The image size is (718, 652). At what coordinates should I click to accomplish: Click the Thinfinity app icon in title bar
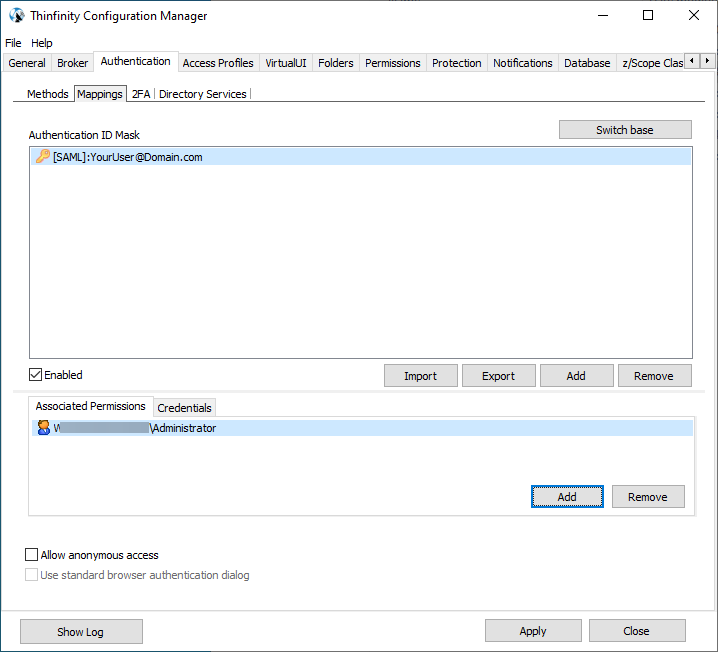click(17, 15)
